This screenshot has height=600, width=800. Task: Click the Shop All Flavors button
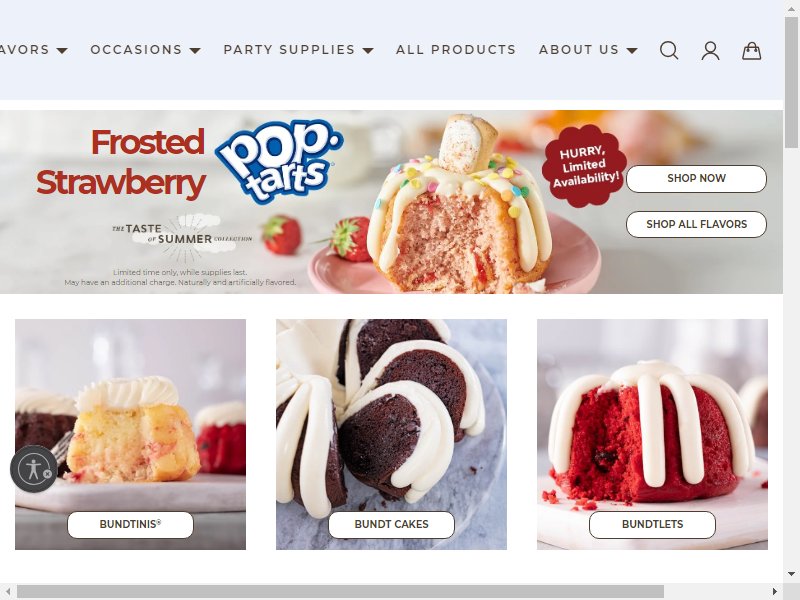point(696,224)
